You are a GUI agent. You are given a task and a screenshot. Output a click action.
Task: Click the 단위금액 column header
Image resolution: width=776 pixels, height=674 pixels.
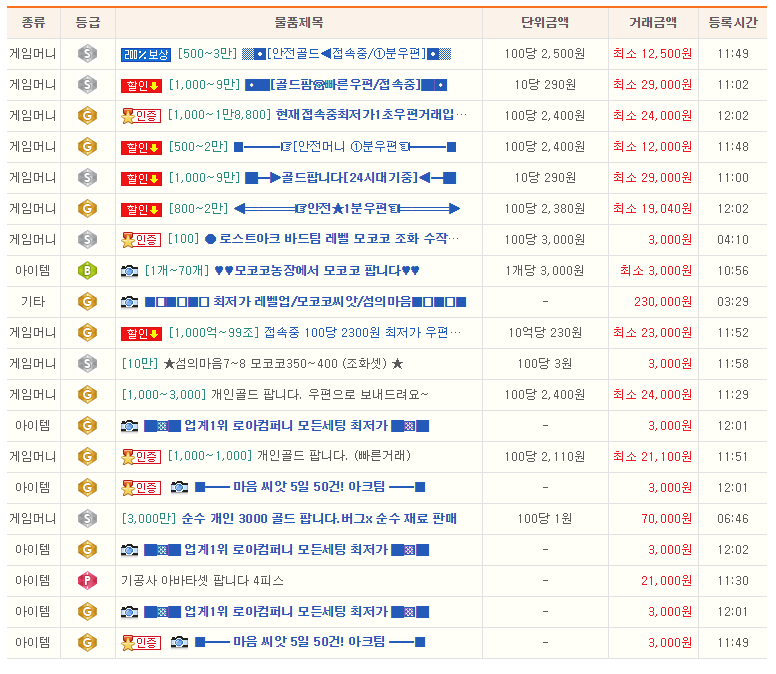544,22
